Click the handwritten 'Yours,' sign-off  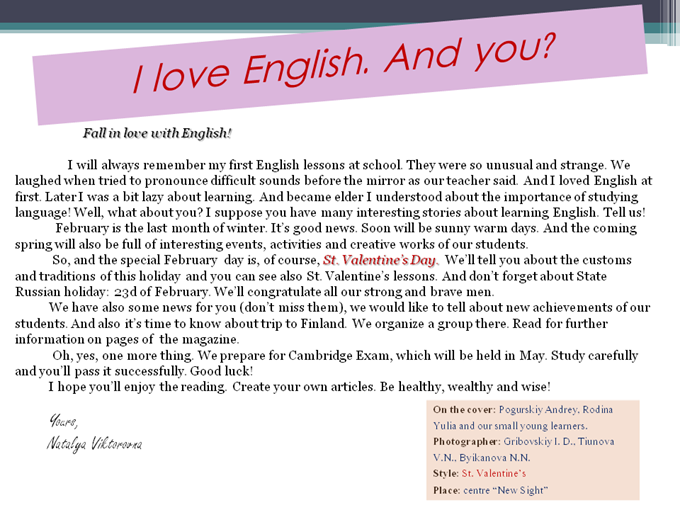(x=63, y=420)
